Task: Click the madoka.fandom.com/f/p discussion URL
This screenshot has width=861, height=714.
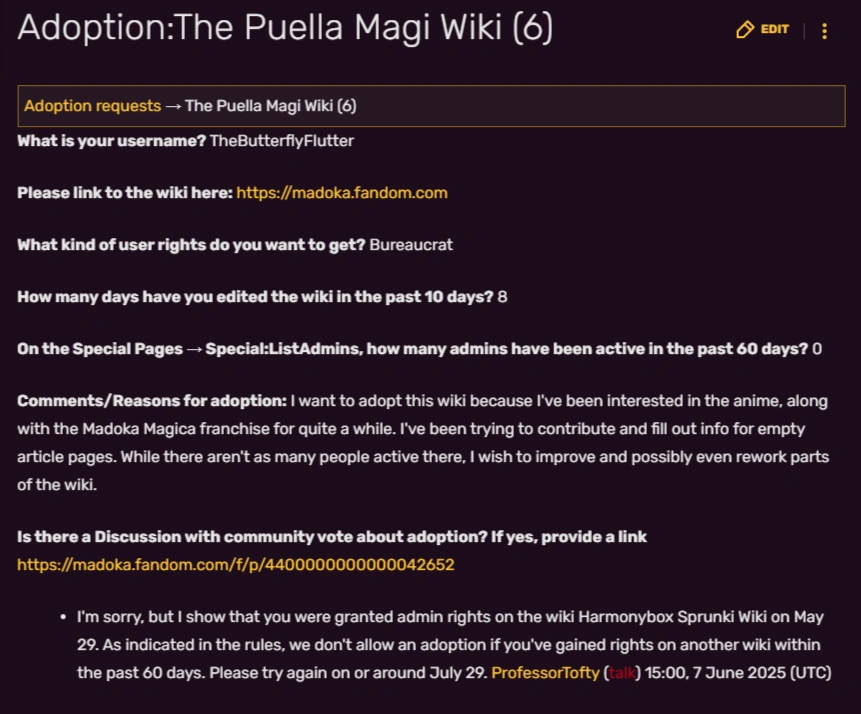Action: pyautogui.click(x=235, y=564)
